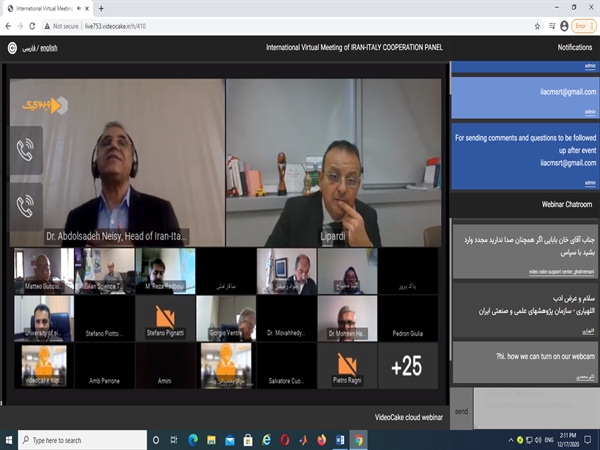This screenshot has width=600, height=450.
Task: Open Chrome from taskbar
Action: [x=359, y=440]
